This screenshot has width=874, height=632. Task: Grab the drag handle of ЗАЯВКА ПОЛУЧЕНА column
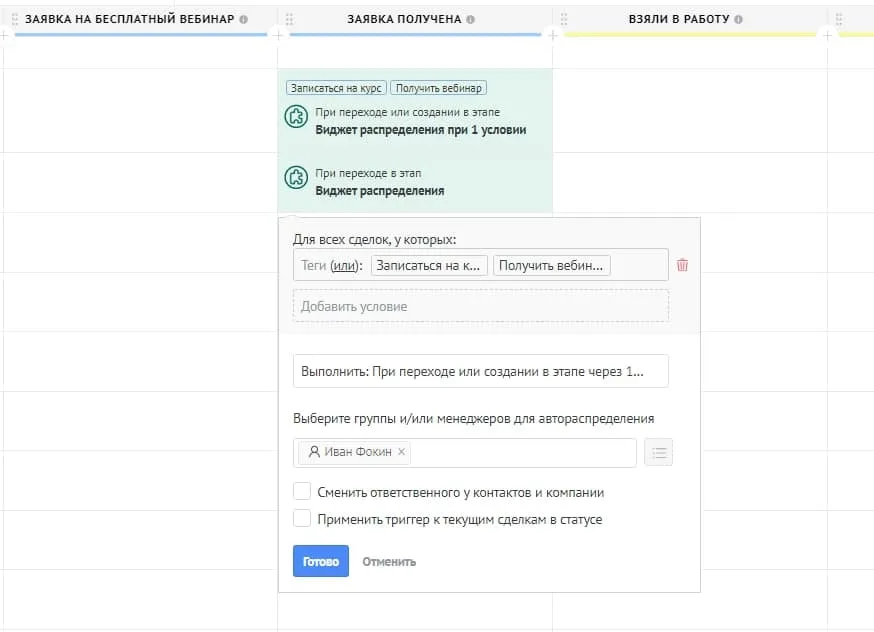289,20
